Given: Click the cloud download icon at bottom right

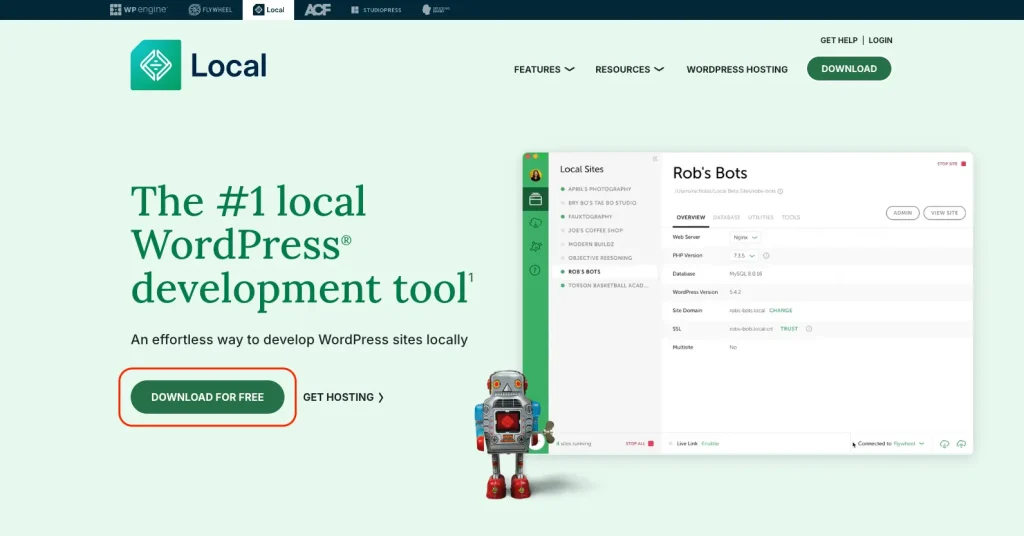Looking at the screenshot, I should click(x=944, y=444).
